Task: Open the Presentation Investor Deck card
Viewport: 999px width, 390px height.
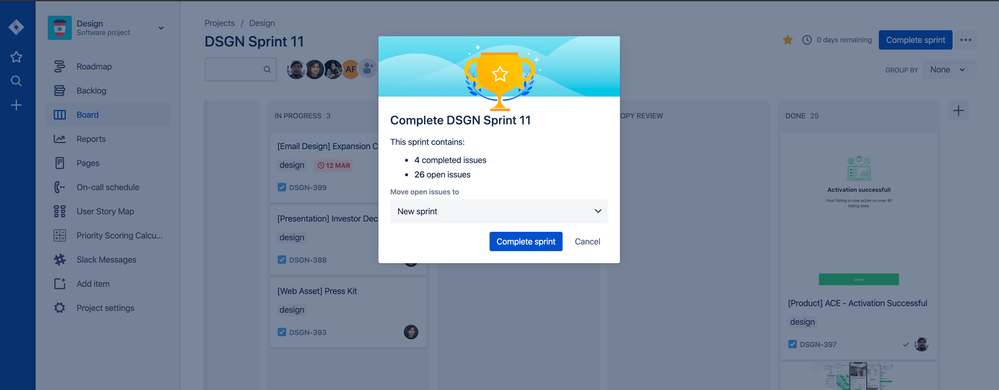Action: pyautogui.click(x=327, y=219)
